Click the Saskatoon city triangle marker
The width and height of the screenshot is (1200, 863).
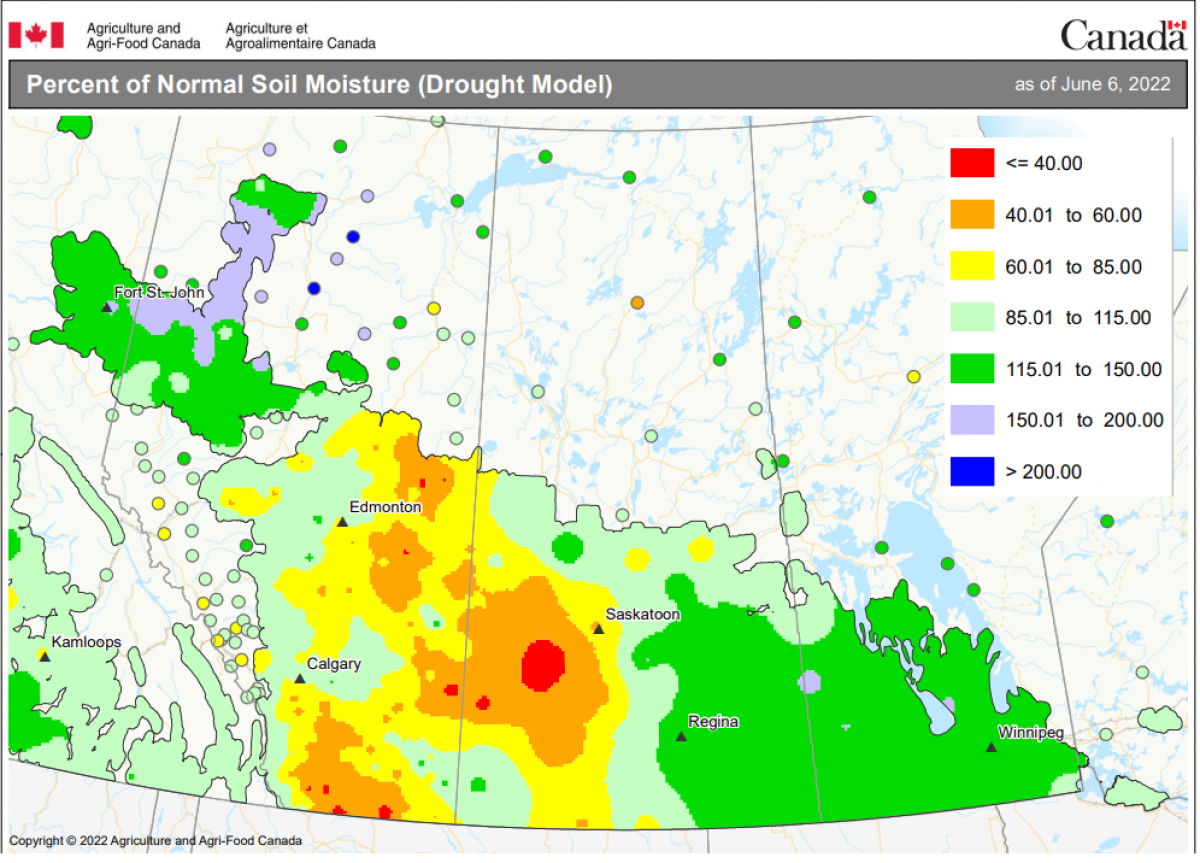(598, 629)
